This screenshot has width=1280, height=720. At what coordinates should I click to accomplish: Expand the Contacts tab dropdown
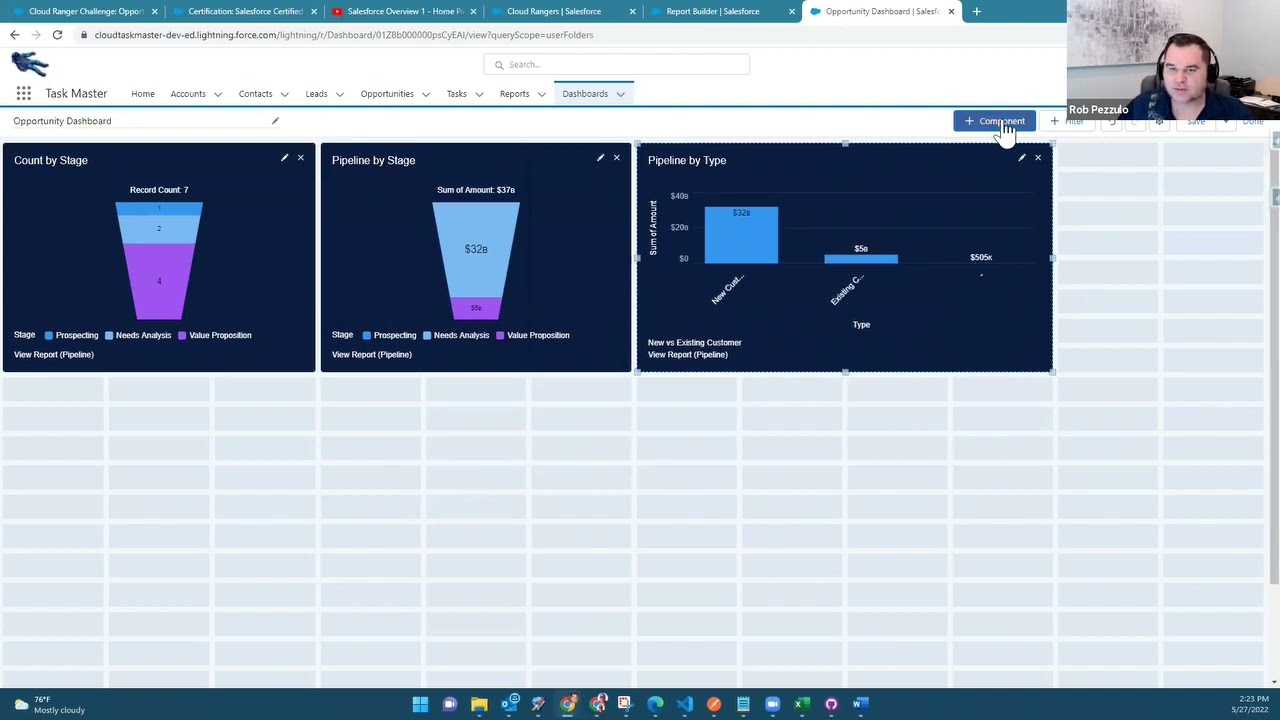tap(284, 94)
